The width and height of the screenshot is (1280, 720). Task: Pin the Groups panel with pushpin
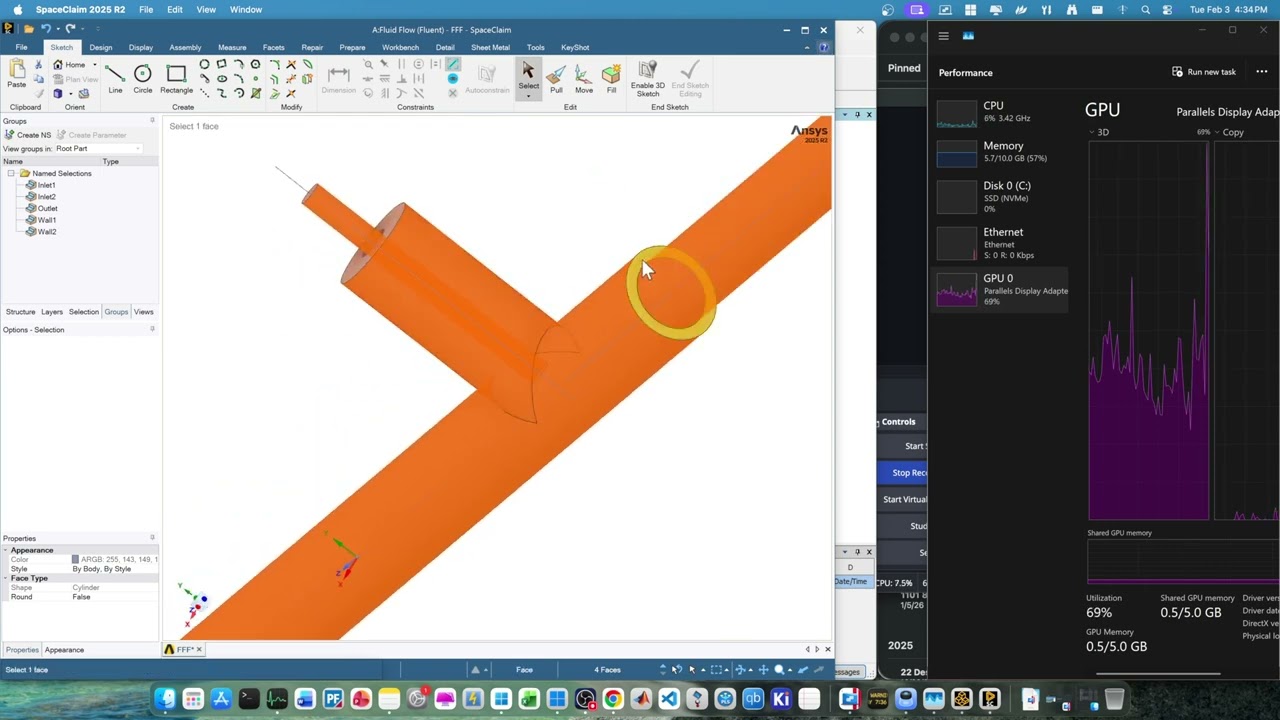coord(153,121)
